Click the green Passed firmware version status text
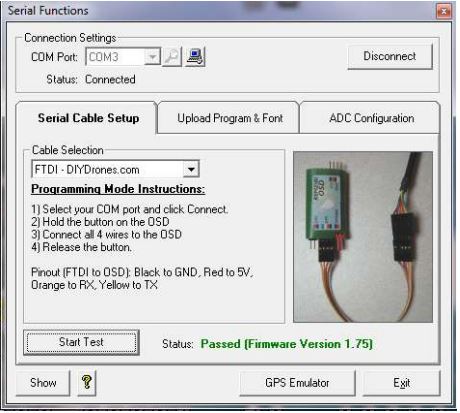Image resolution: width=460 pixels, height=413 pixels. pos(287,344)
